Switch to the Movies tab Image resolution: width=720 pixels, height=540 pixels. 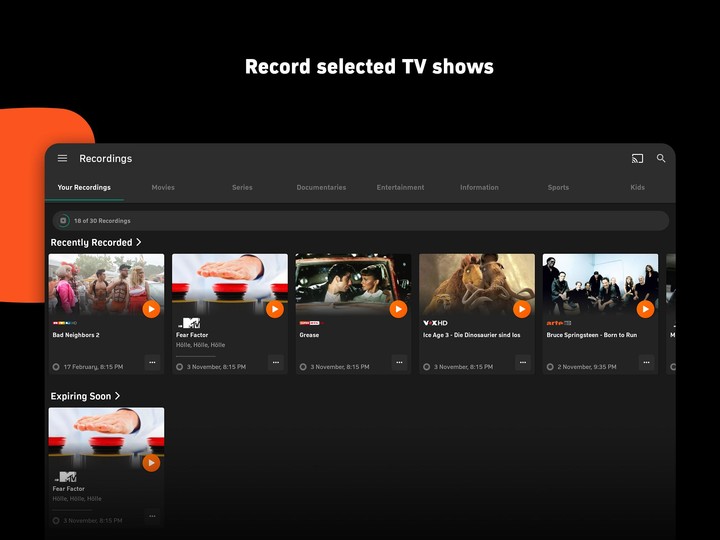pos(163,187)
